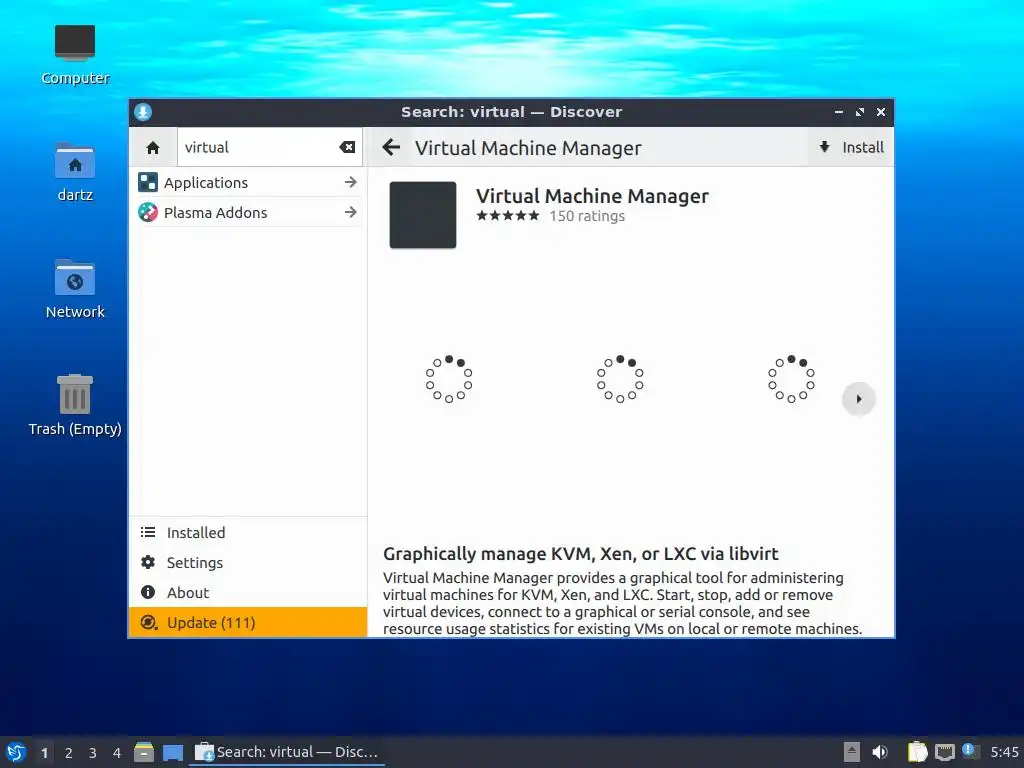This screenshot has height=768, width=1024.
Task: Open the application start menu
Action: [16, 752]
